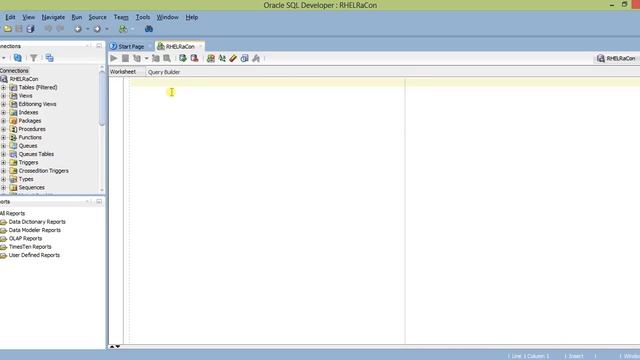Expand the Functions tree node
This screenshot has height=360, width=640.
point(4,138)
